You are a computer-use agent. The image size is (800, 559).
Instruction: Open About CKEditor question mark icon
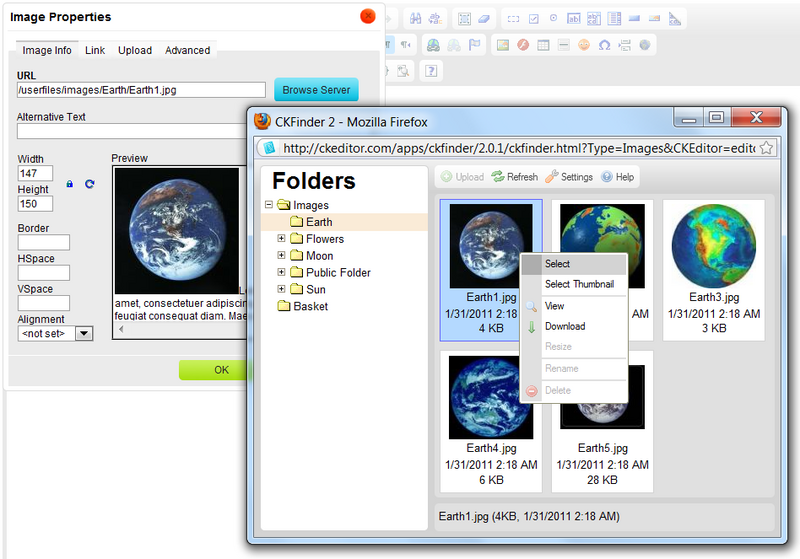pyautogui.click(x=431, y=71)
